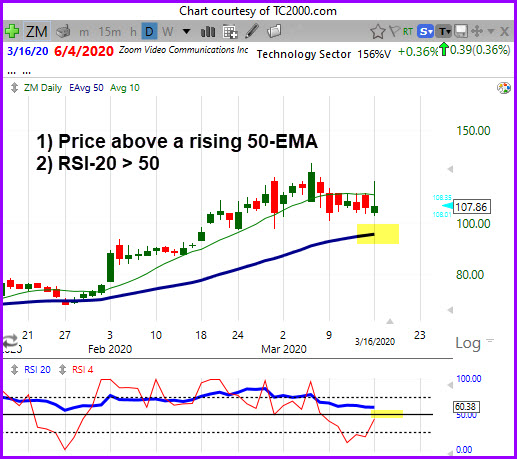
Task: Click the red 6/4/2020 date label
Action: 84,51
